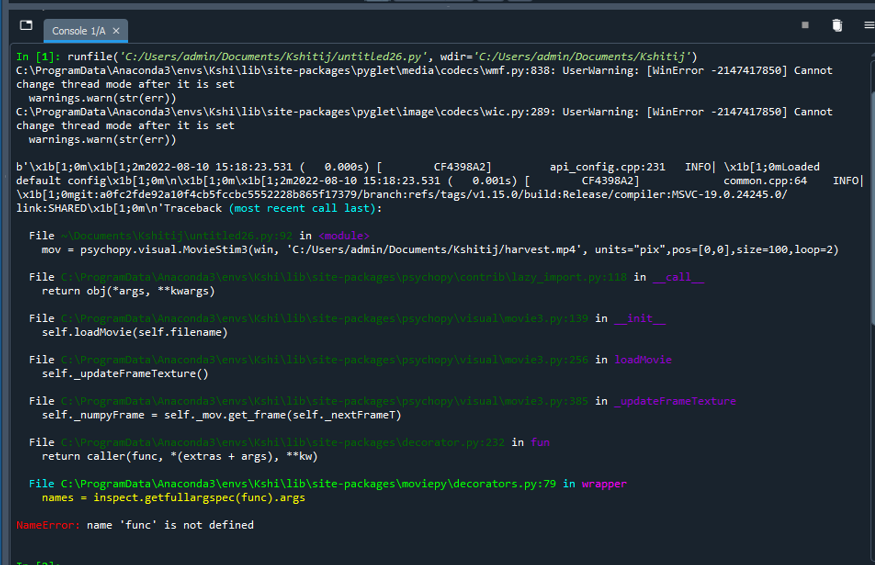875x565 pixels.
Task: Click the interrupt kernel stop square
Action: pyautogui.click(x=805, y=25)
